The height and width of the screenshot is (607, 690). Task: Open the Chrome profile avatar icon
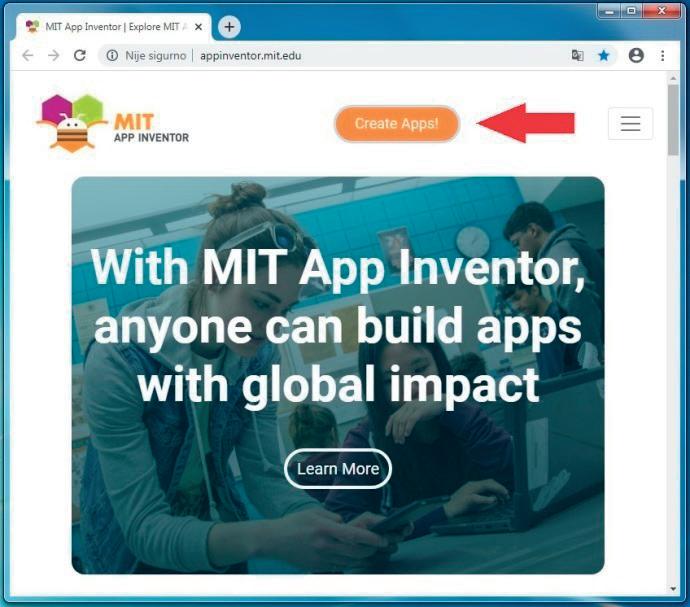(x=636, y=55)
